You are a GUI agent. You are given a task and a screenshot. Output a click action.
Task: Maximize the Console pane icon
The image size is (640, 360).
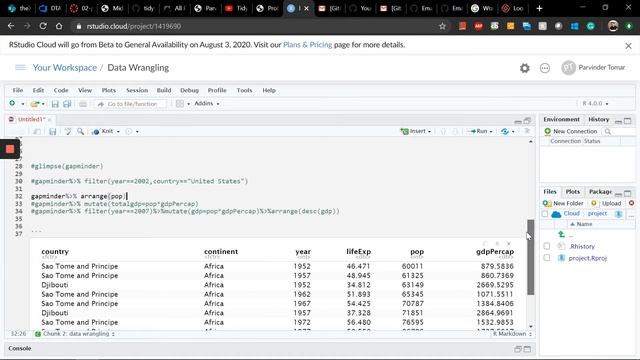point(527,349)
